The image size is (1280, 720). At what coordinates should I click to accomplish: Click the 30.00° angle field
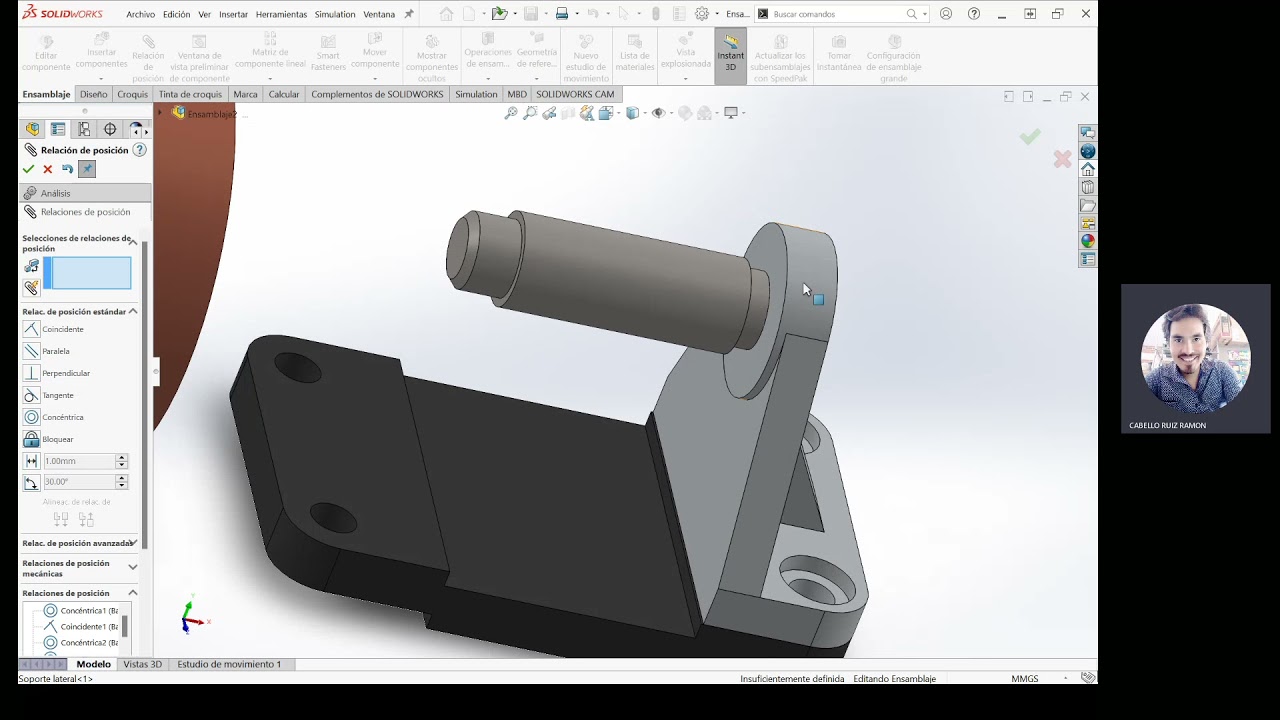pyautogui.click(x=79, y=482)
